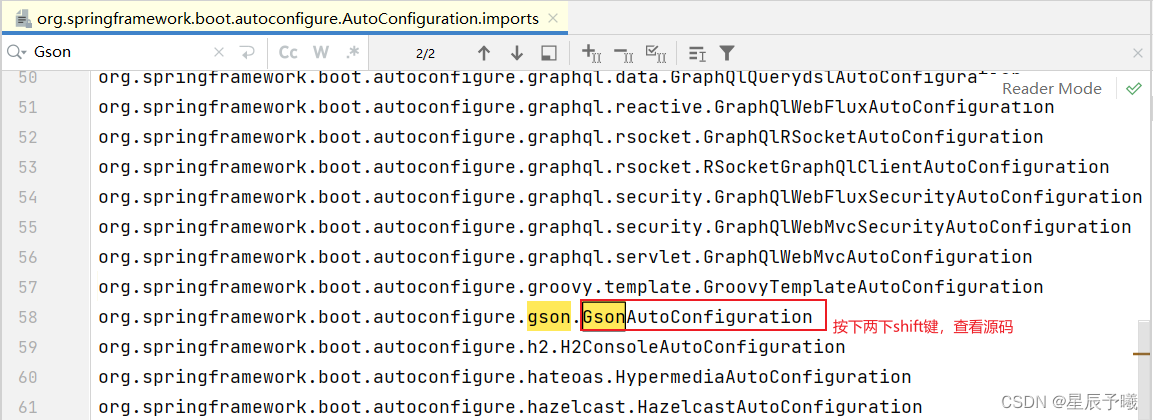Clear the Gson search text
Viewport: 1153px width, 420px height.
pos(218,53)
